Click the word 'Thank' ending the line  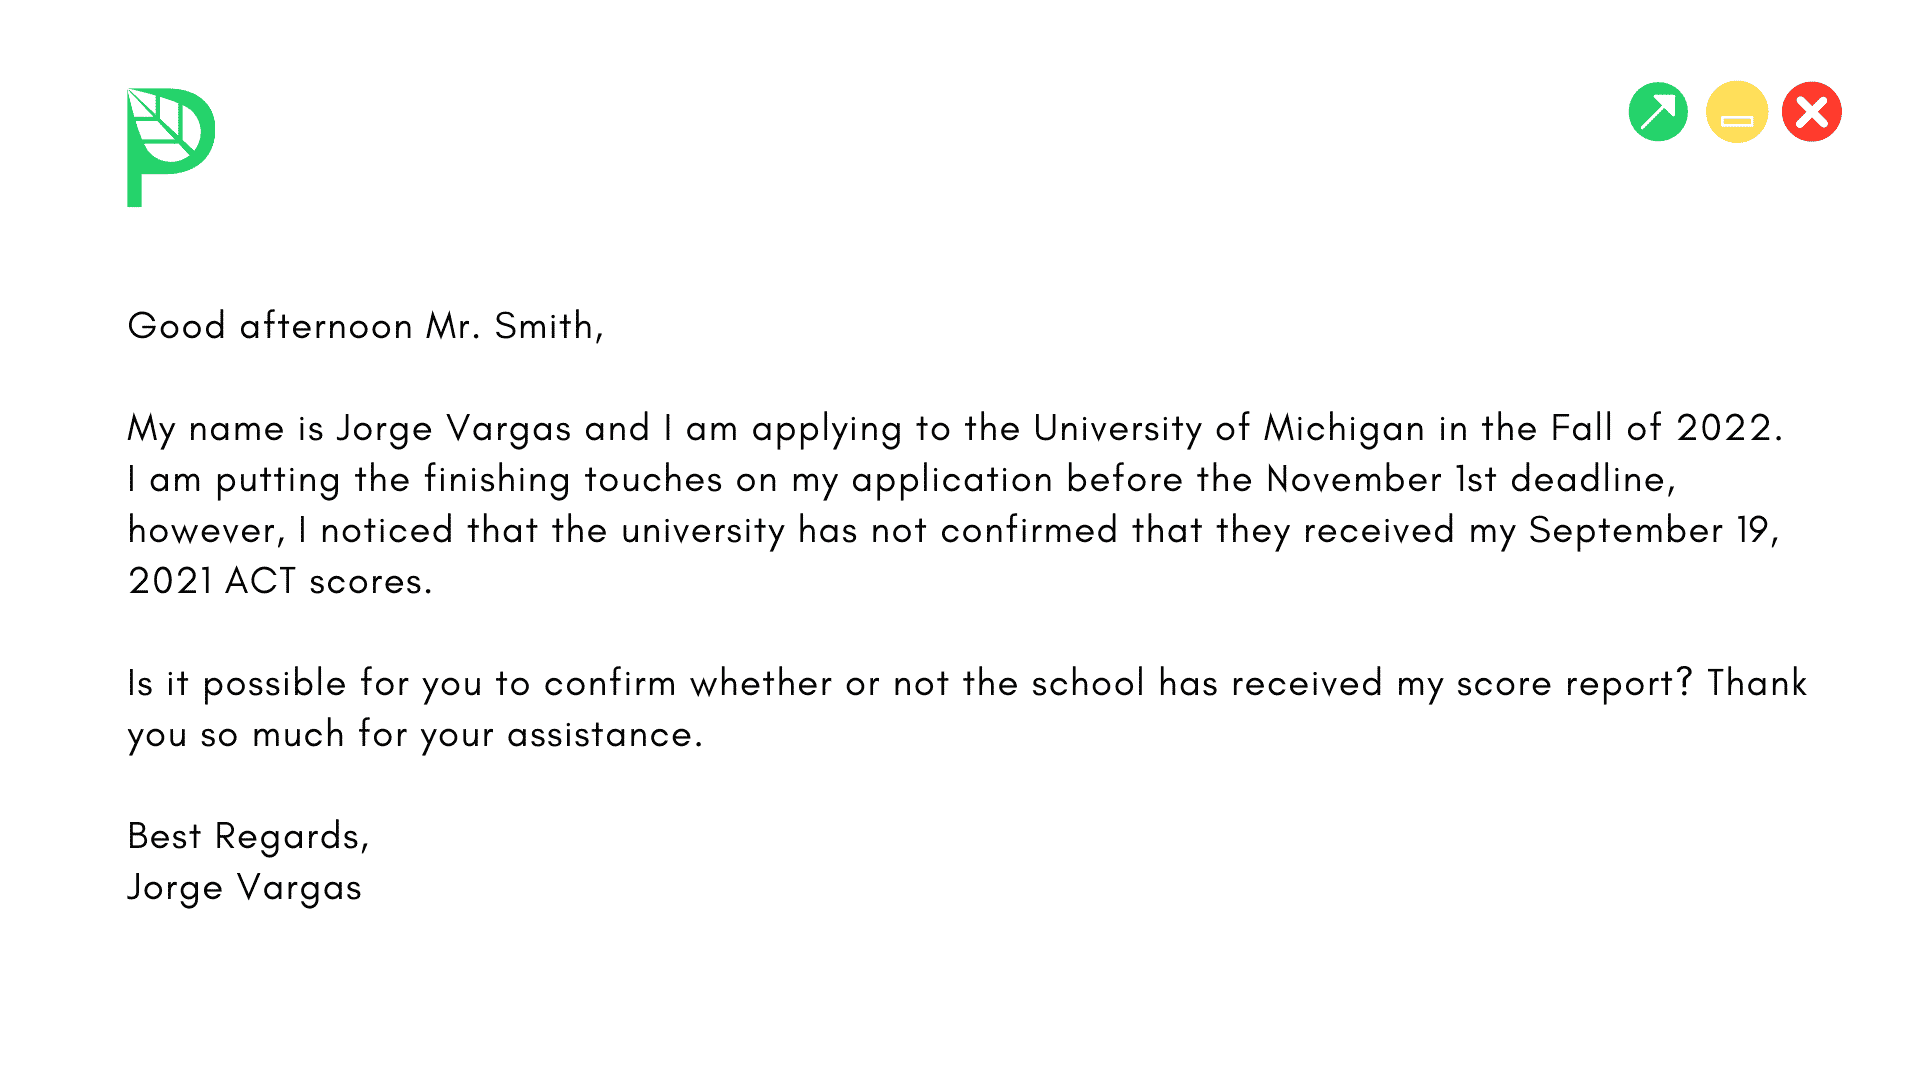1757,684
